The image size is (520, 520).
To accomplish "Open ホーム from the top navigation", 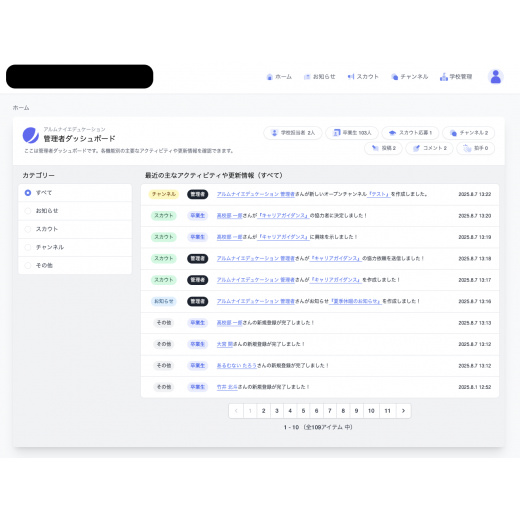I will coord(279,77).
